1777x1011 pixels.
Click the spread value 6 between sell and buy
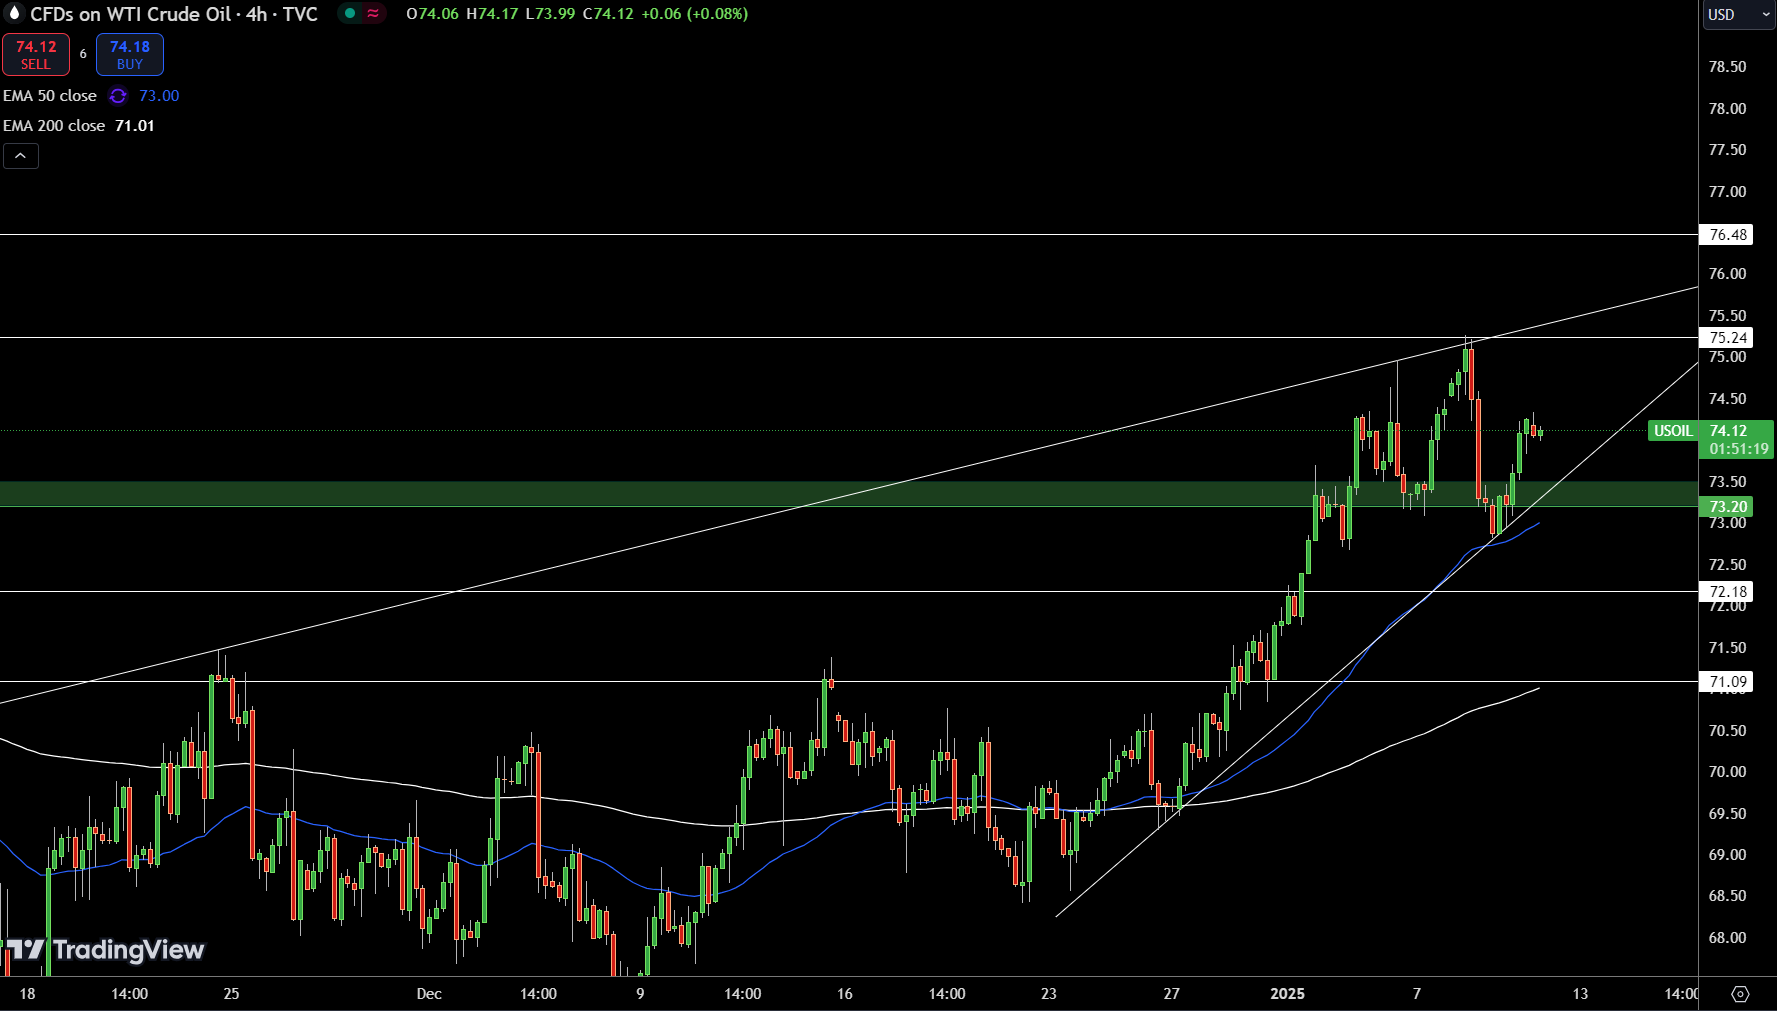coord(83,54)
